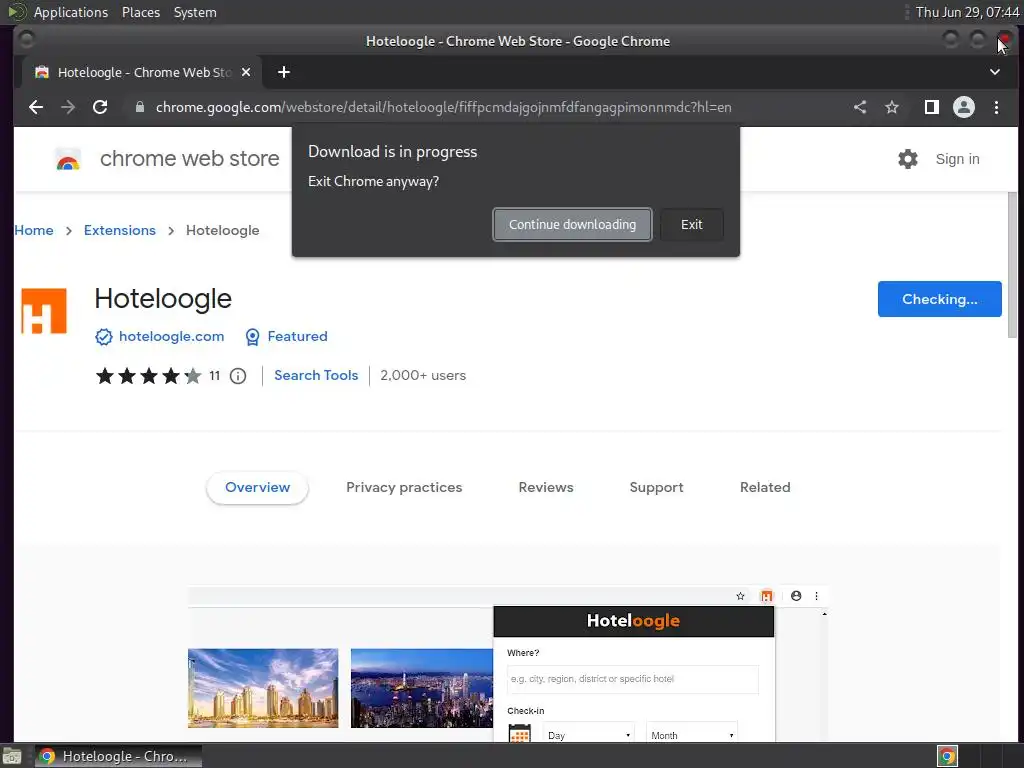Open the System menu
Screen dimensions: 1024x768
tap(195, 12)
